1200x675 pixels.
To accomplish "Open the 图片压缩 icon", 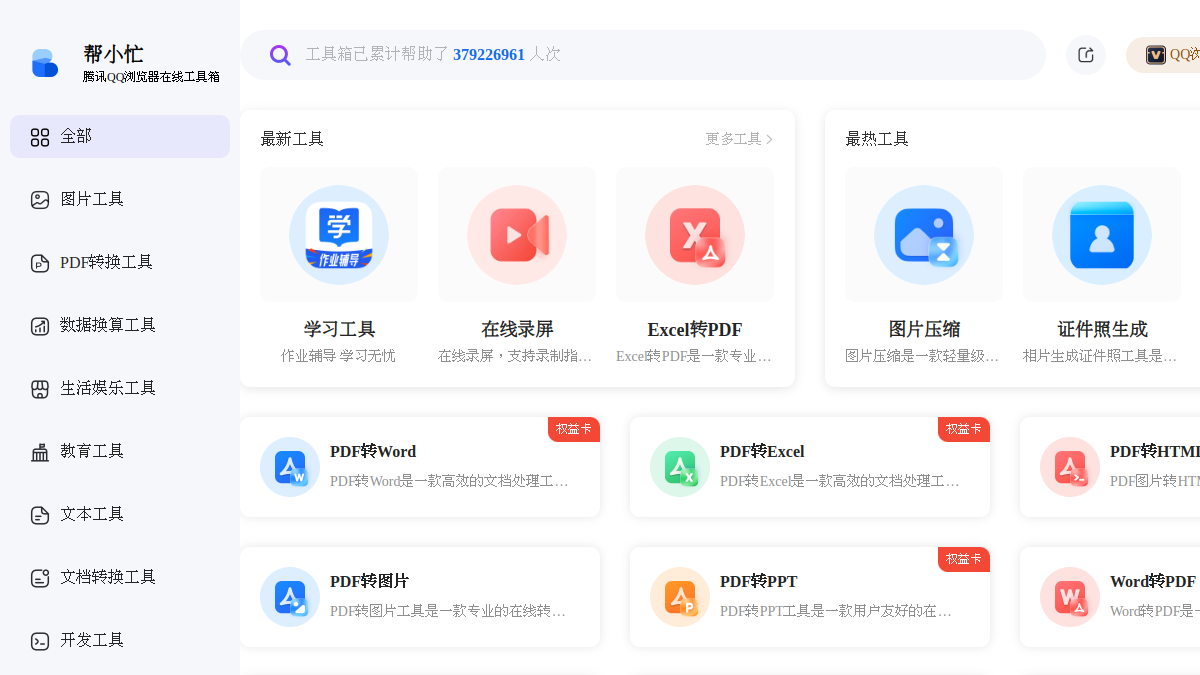I will [x=924, y=235].
